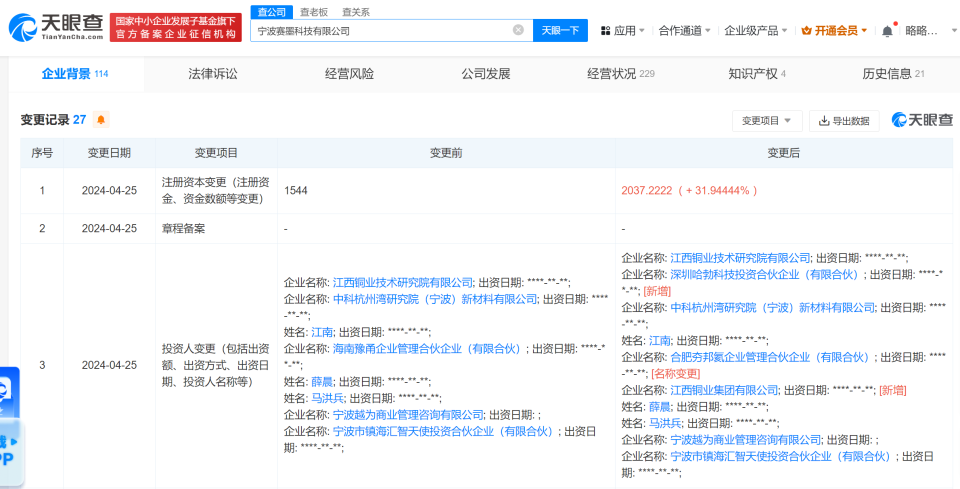Switch to the 企业背景 tab
The height and width of the screenshot is (489, 960).
(75, 74)
